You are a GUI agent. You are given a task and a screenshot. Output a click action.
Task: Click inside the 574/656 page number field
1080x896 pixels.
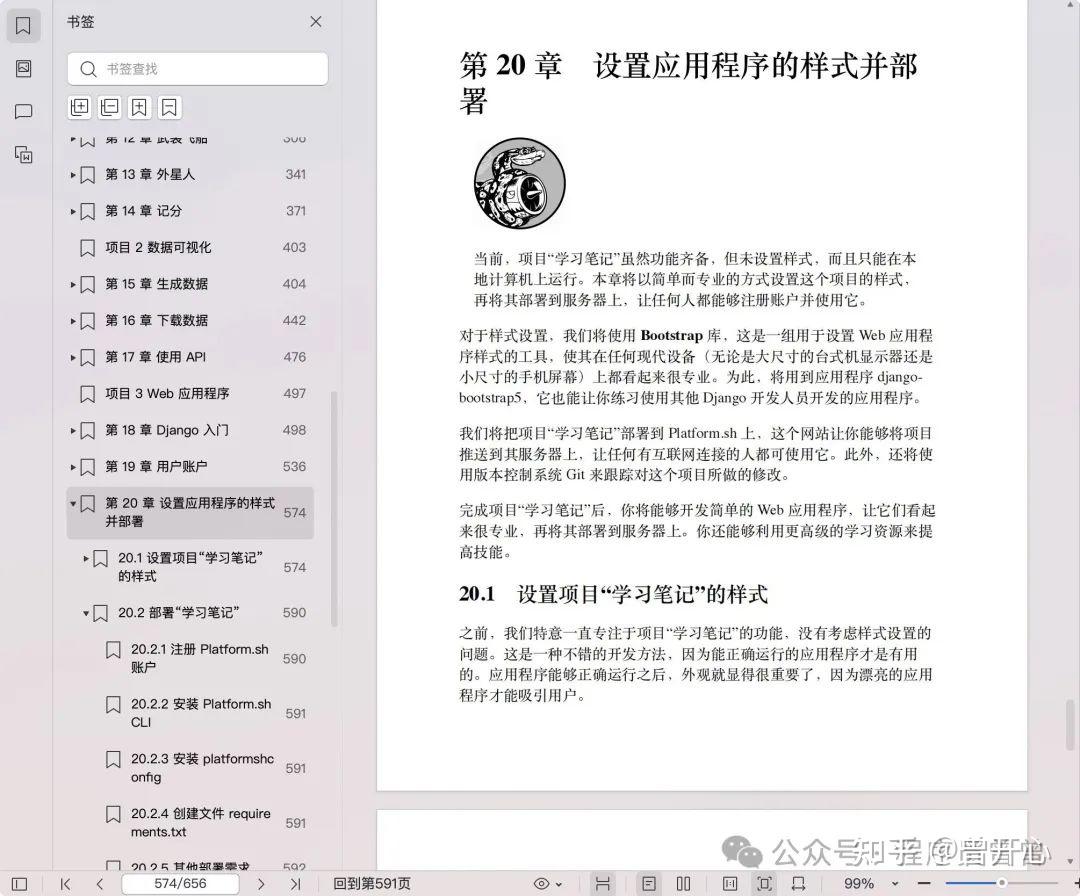click(181, 884)
